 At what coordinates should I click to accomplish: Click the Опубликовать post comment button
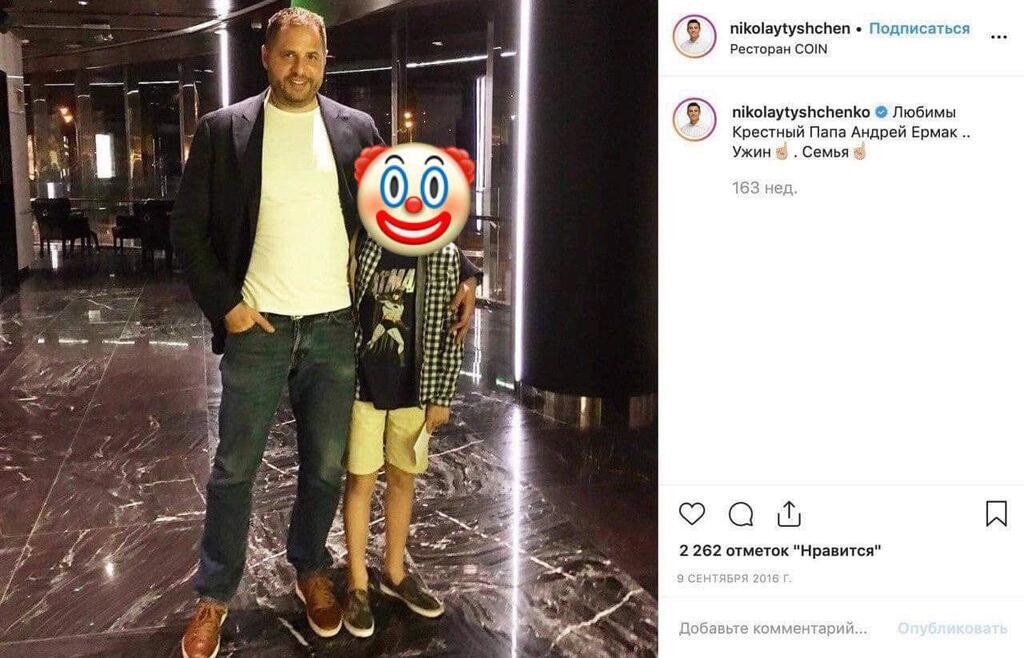pyautogui.click(x=952, y=628)
